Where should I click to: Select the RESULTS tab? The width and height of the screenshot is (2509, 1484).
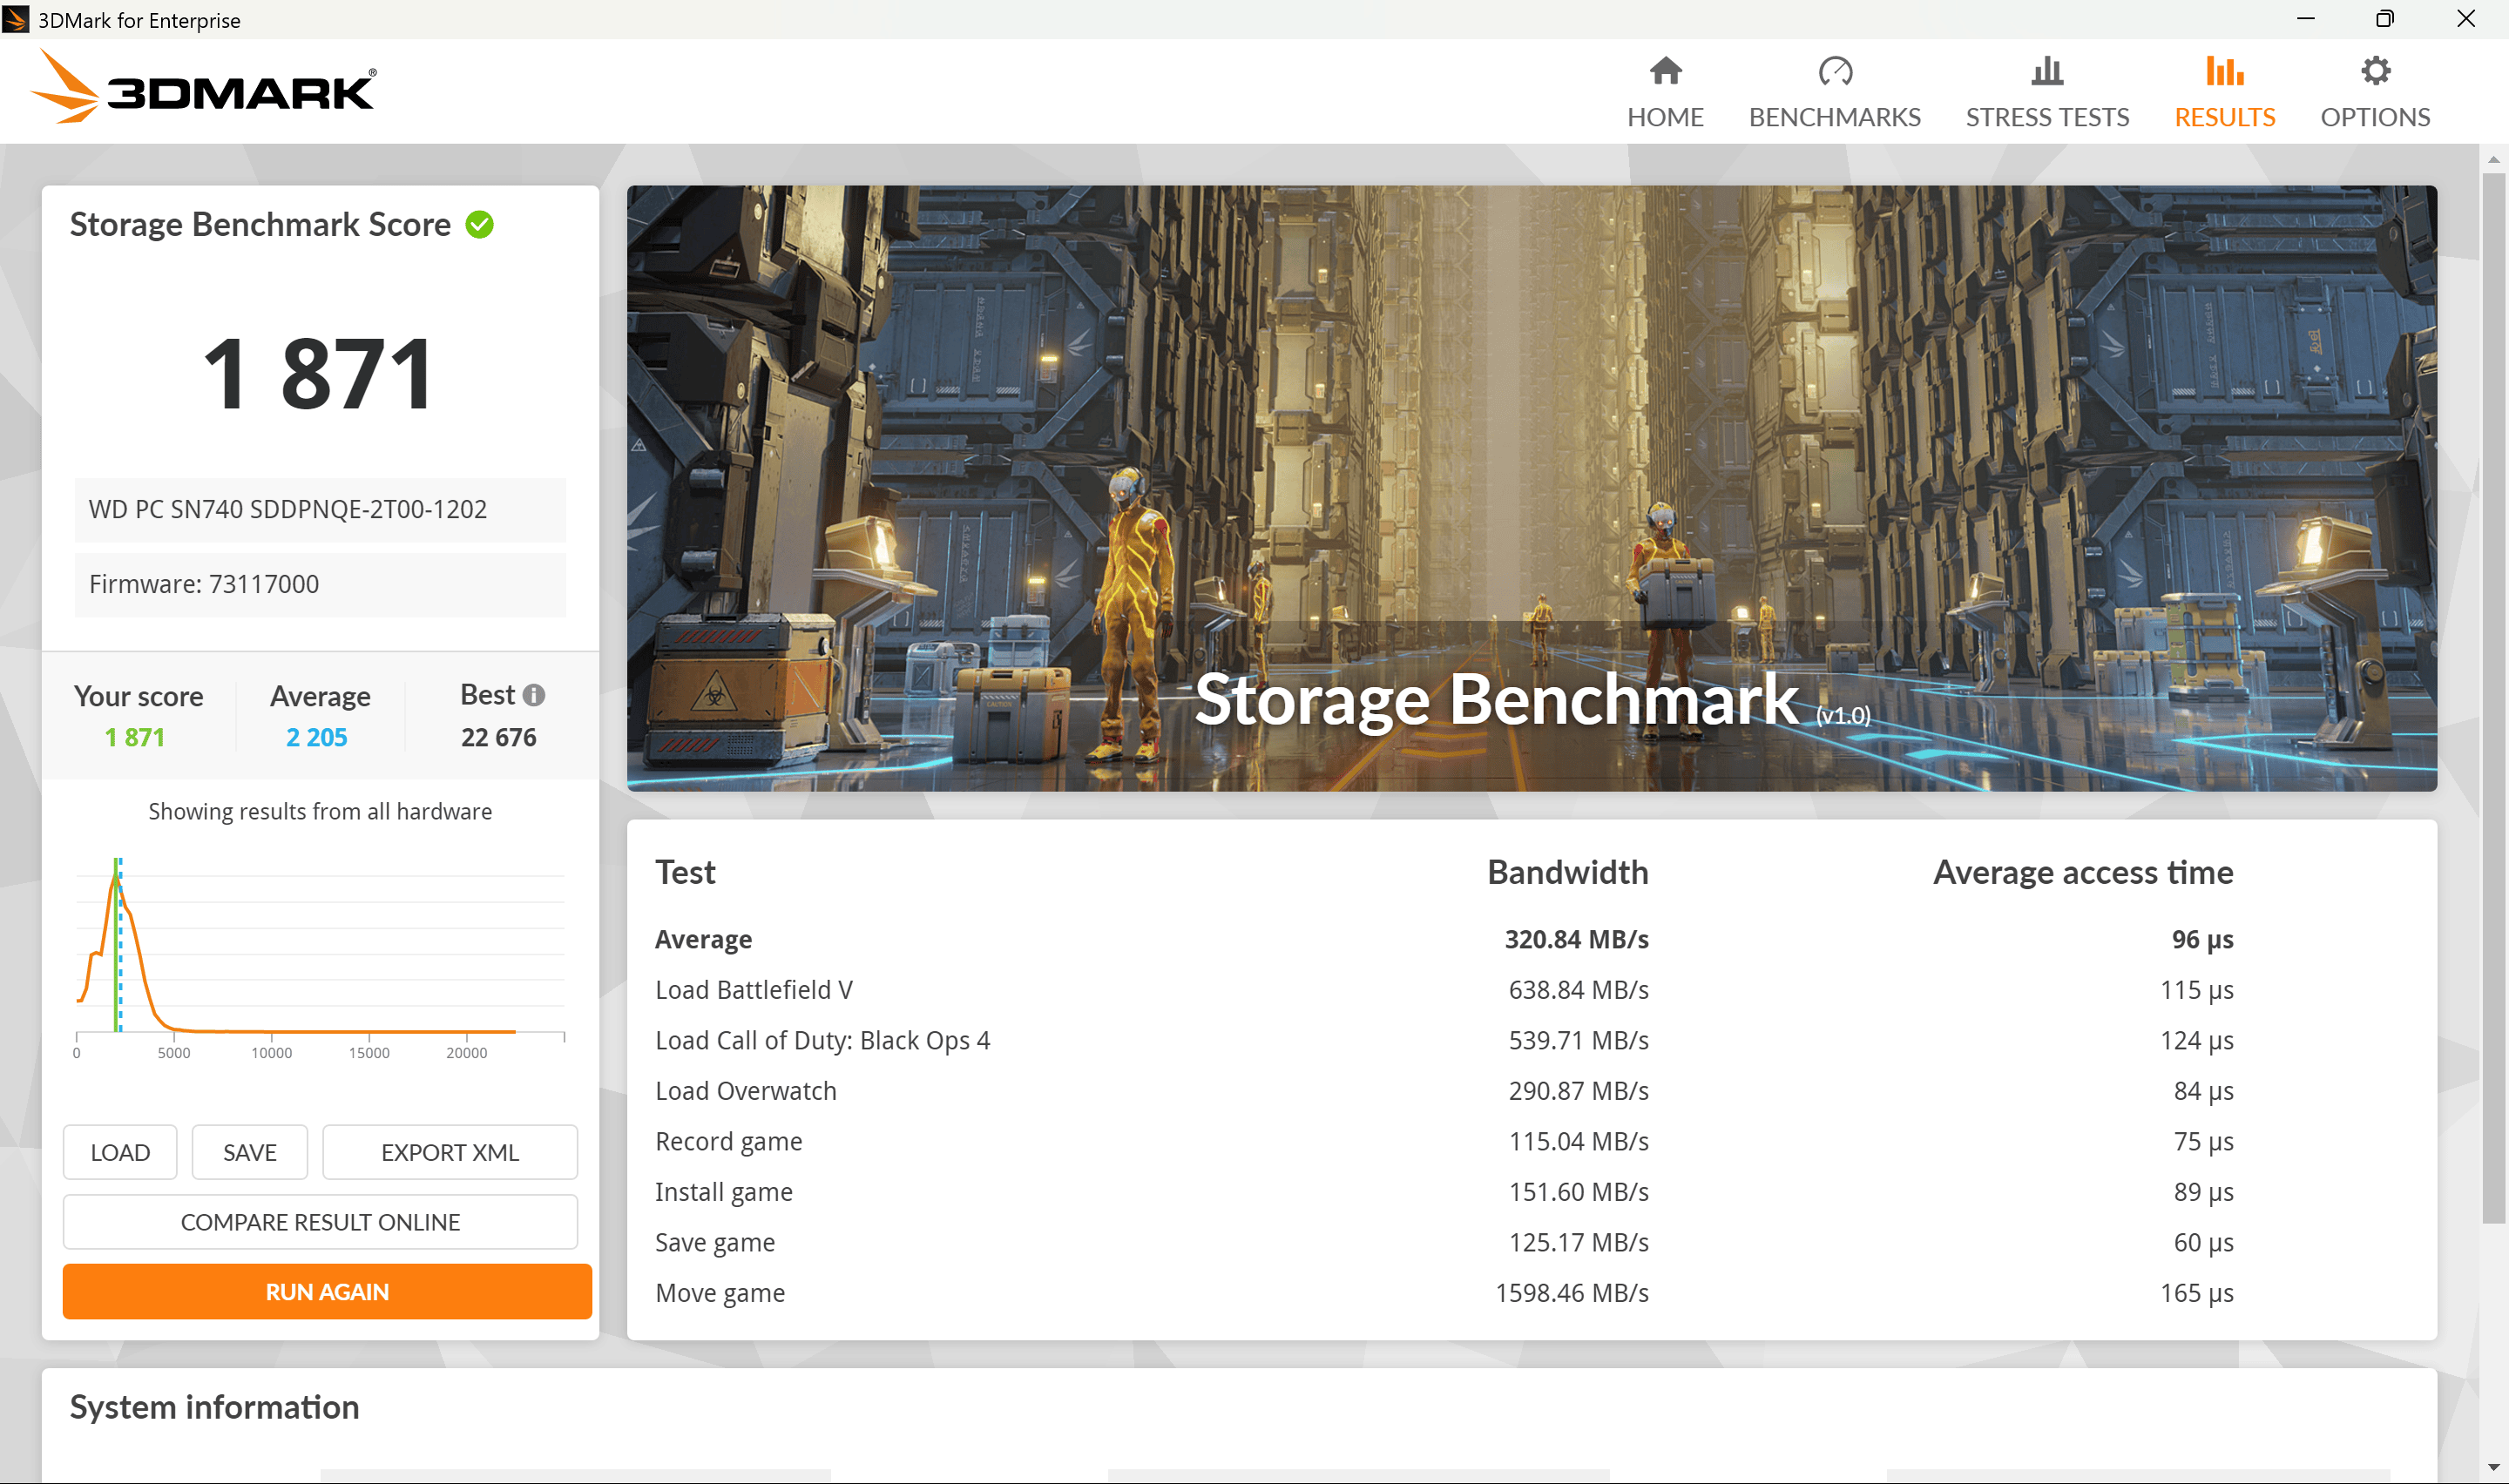pos(2224,91)
